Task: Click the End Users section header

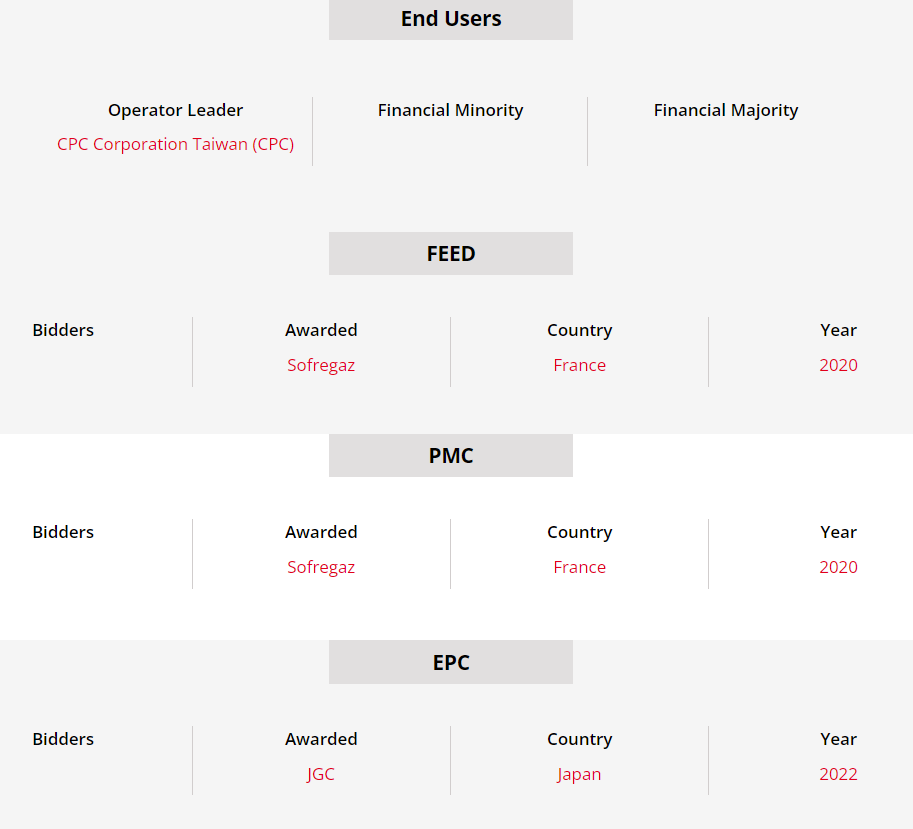Action: click(451, 19)
